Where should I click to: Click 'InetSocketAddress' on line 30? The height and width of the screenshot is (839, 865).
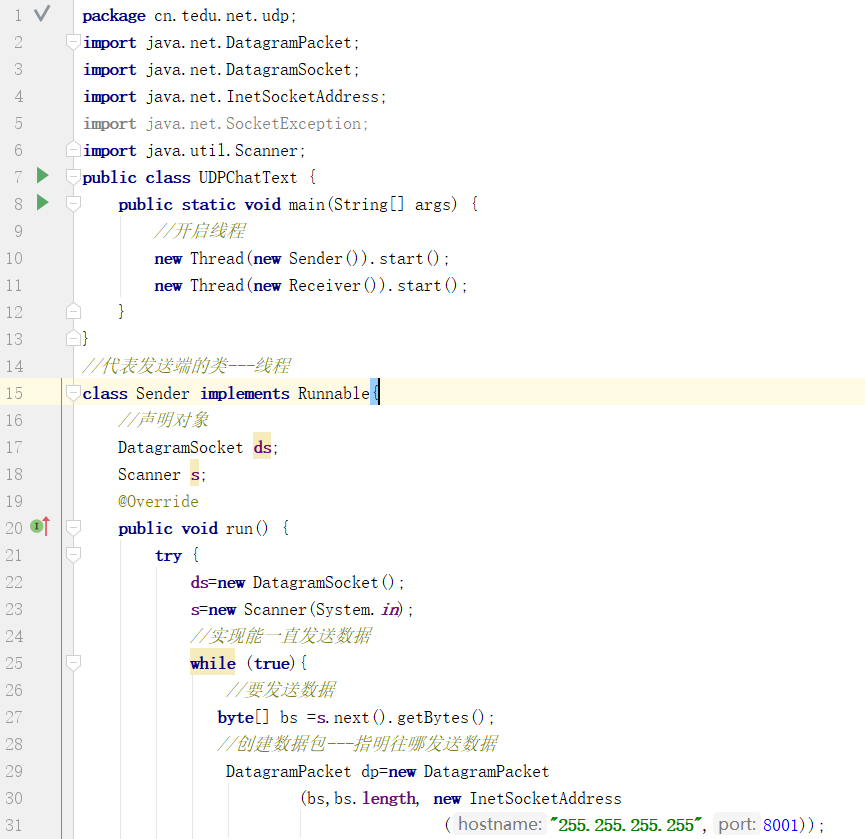pyautogui.click(x=546, y=799)
